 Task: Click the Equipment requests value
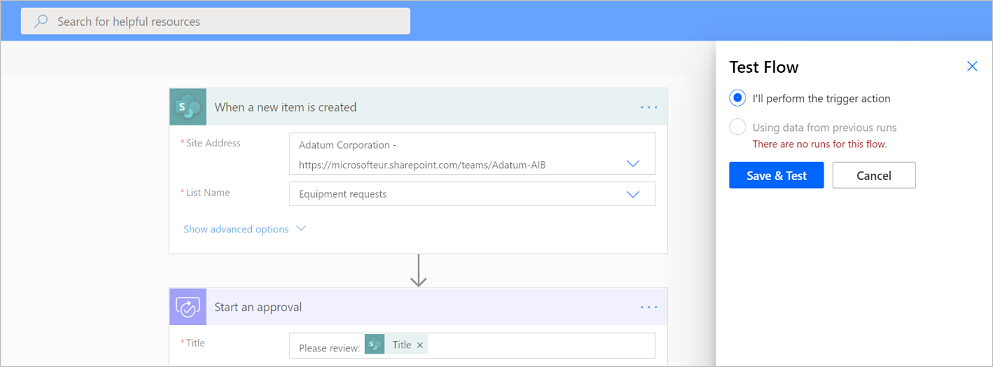pos(343,194)
